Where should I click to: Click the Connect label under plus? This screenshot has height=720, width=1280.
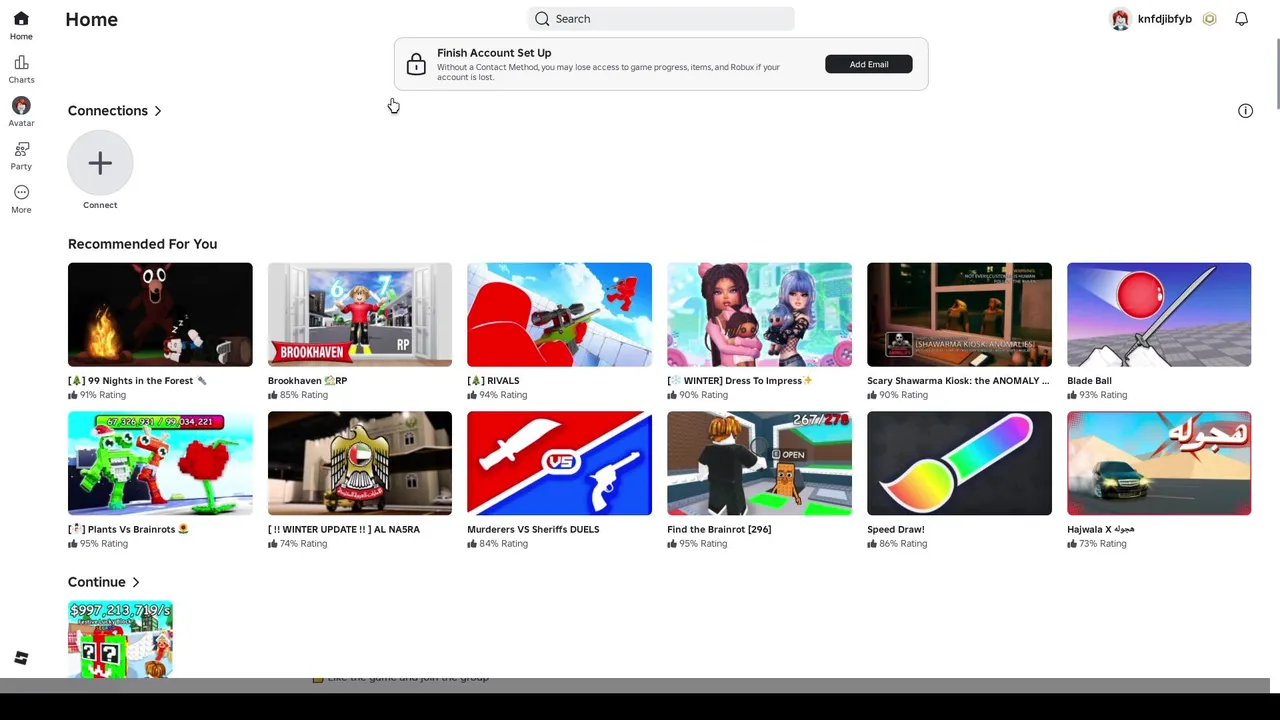[x=100, y=205]
